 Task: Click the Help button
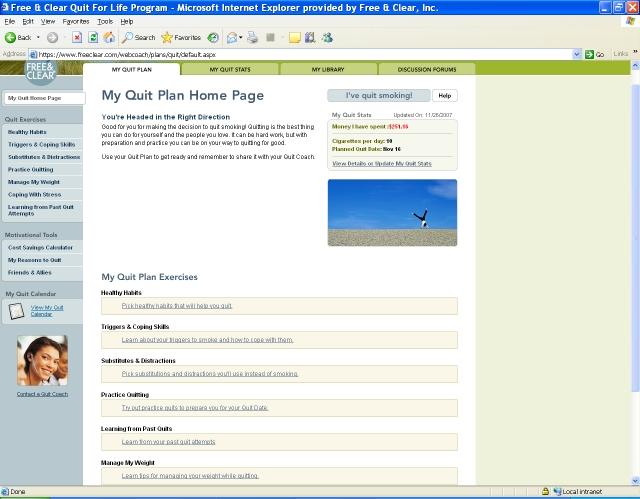444,96
